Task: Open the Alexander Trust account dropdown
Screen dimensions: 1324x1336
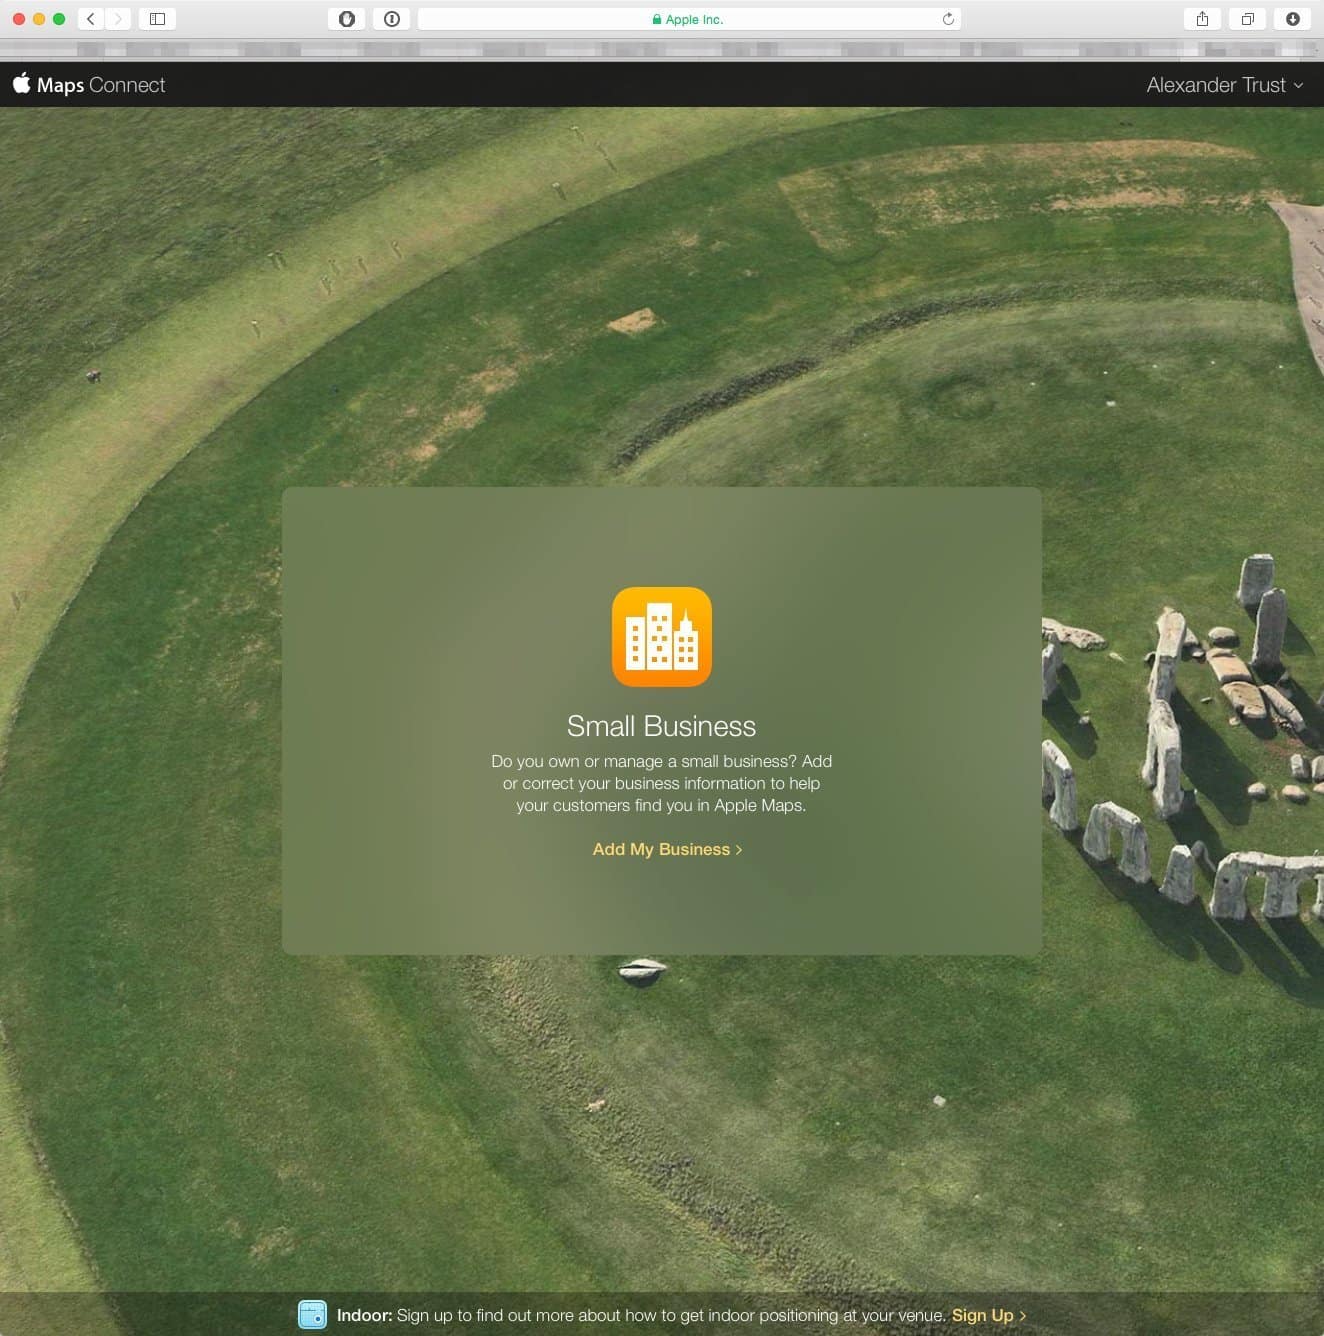Action: pos(1216,85)
